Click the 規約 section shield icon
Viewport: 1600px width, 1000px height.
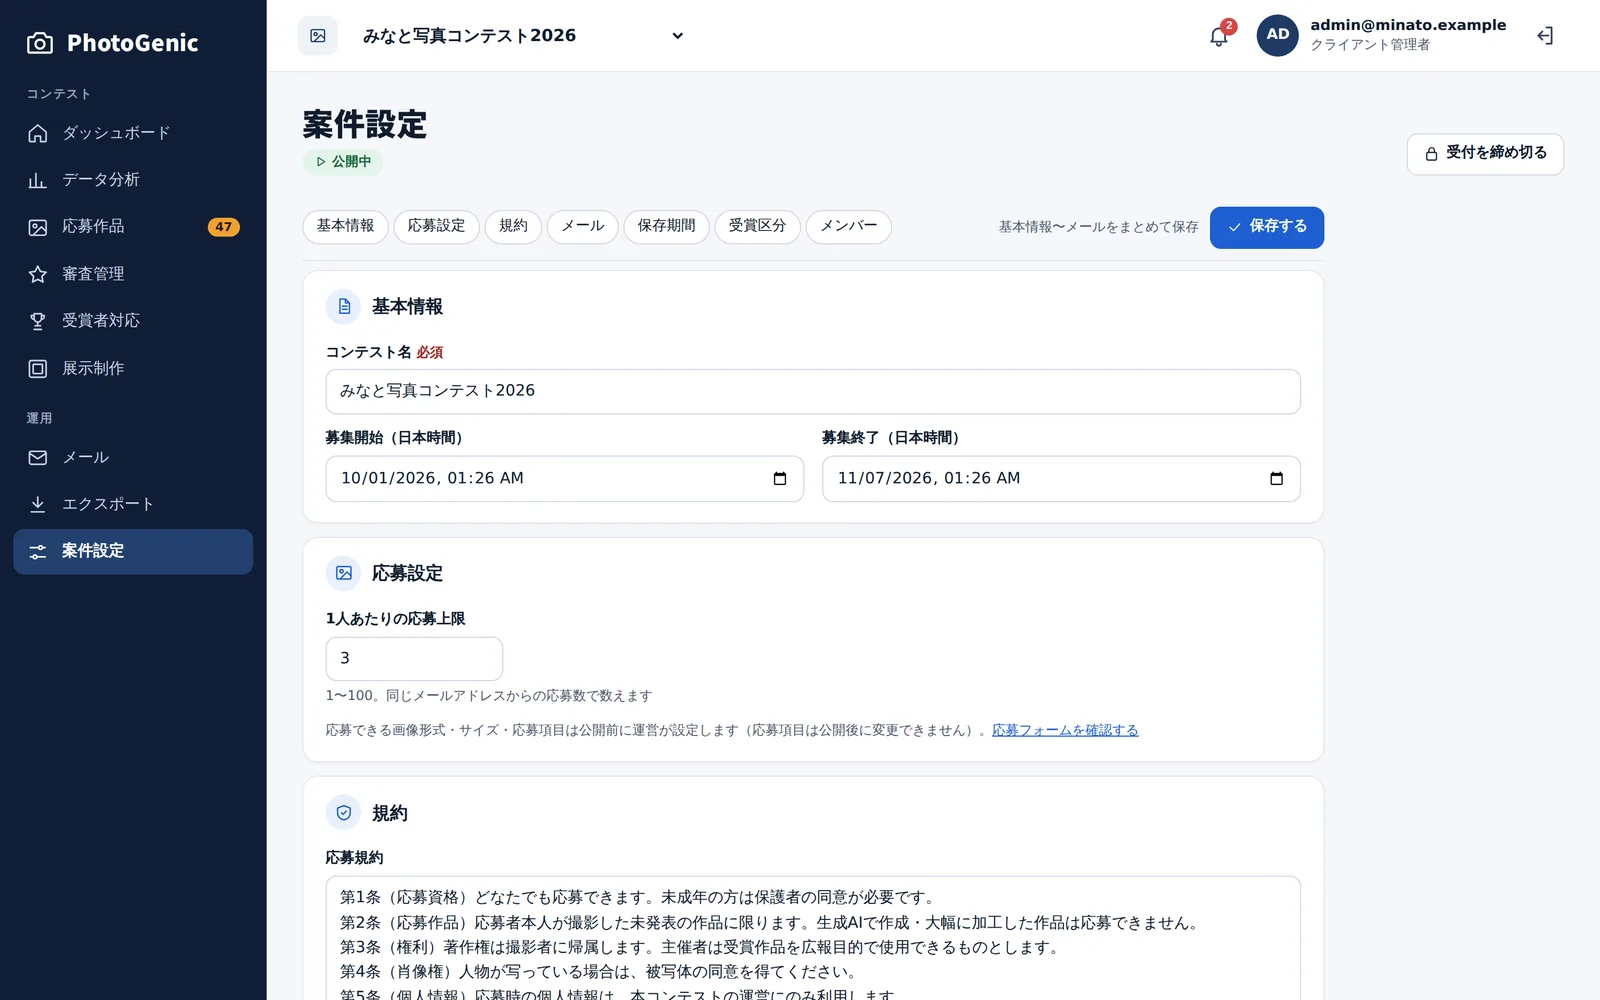point(344,813)
